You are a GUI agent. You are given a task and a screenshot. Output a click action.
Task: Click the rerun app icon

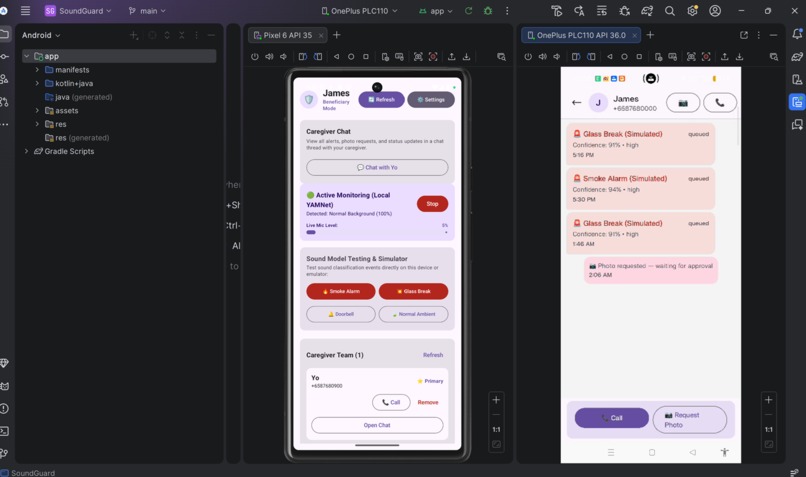point(468,11)
